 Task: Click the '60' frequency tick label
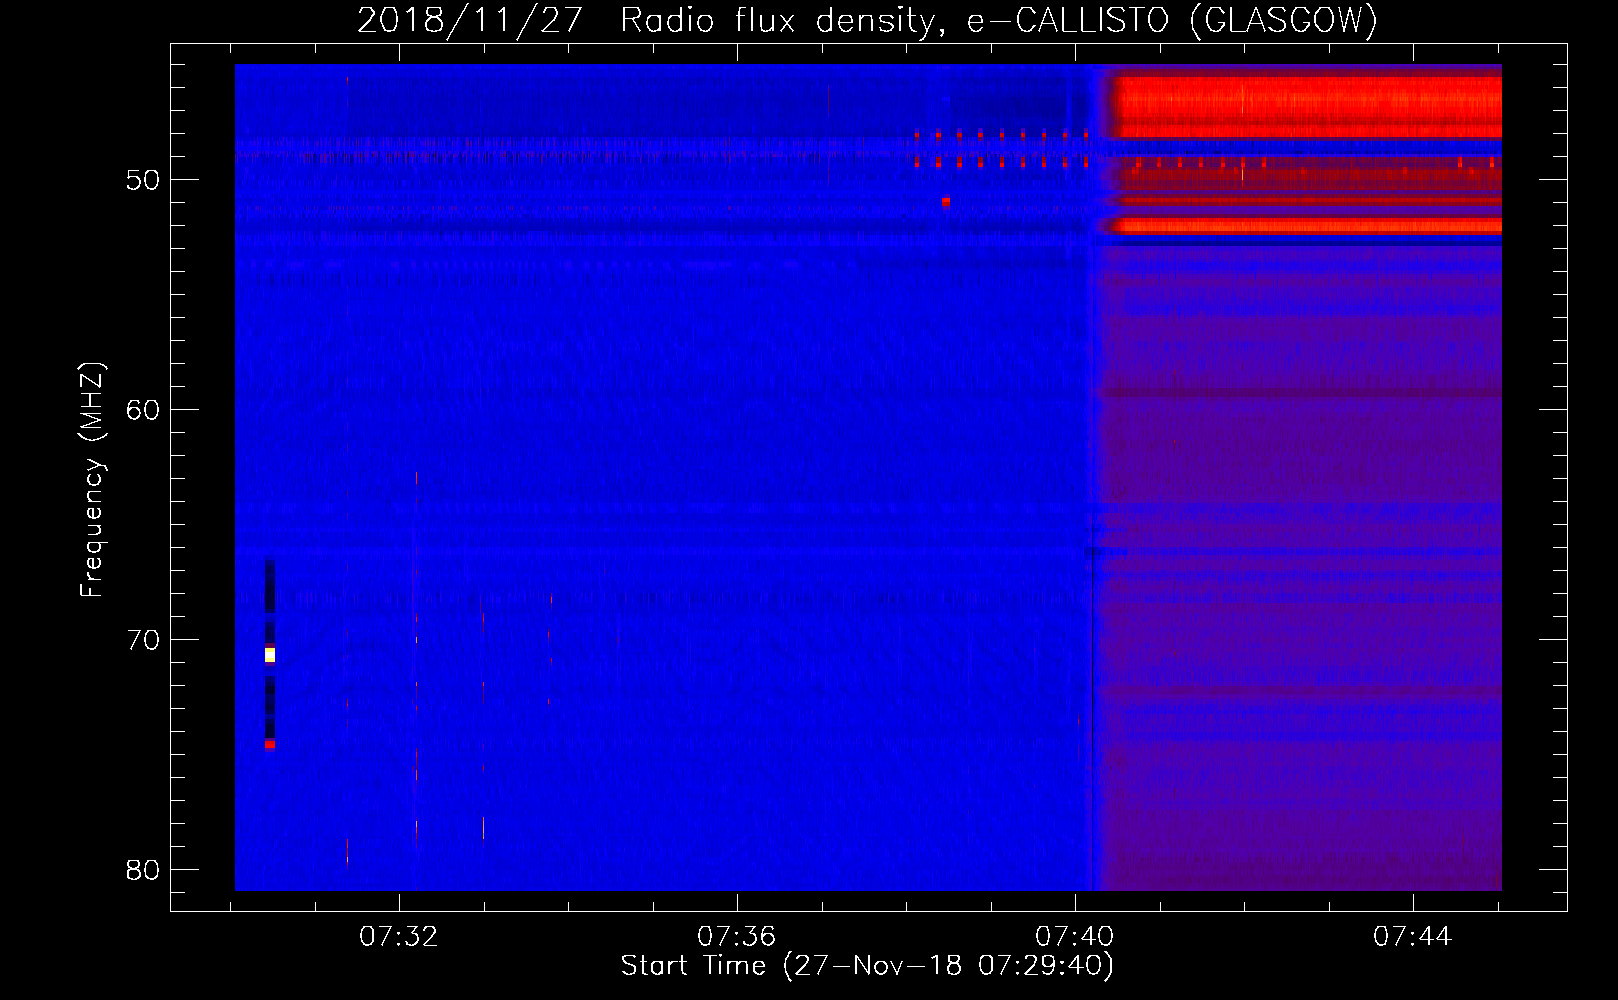144,410
